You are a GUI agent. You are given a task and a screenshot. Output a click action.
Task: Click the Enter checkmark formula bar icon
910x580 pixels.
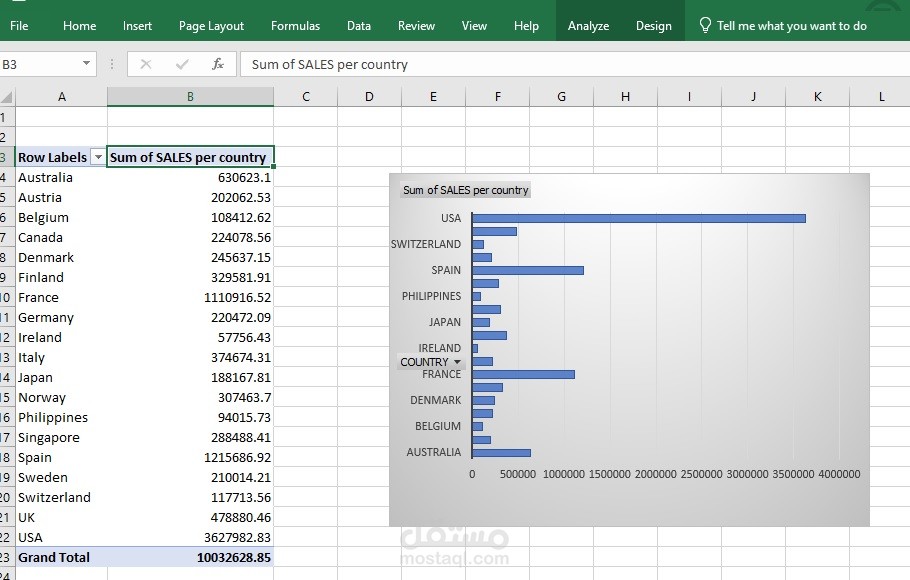182,64
